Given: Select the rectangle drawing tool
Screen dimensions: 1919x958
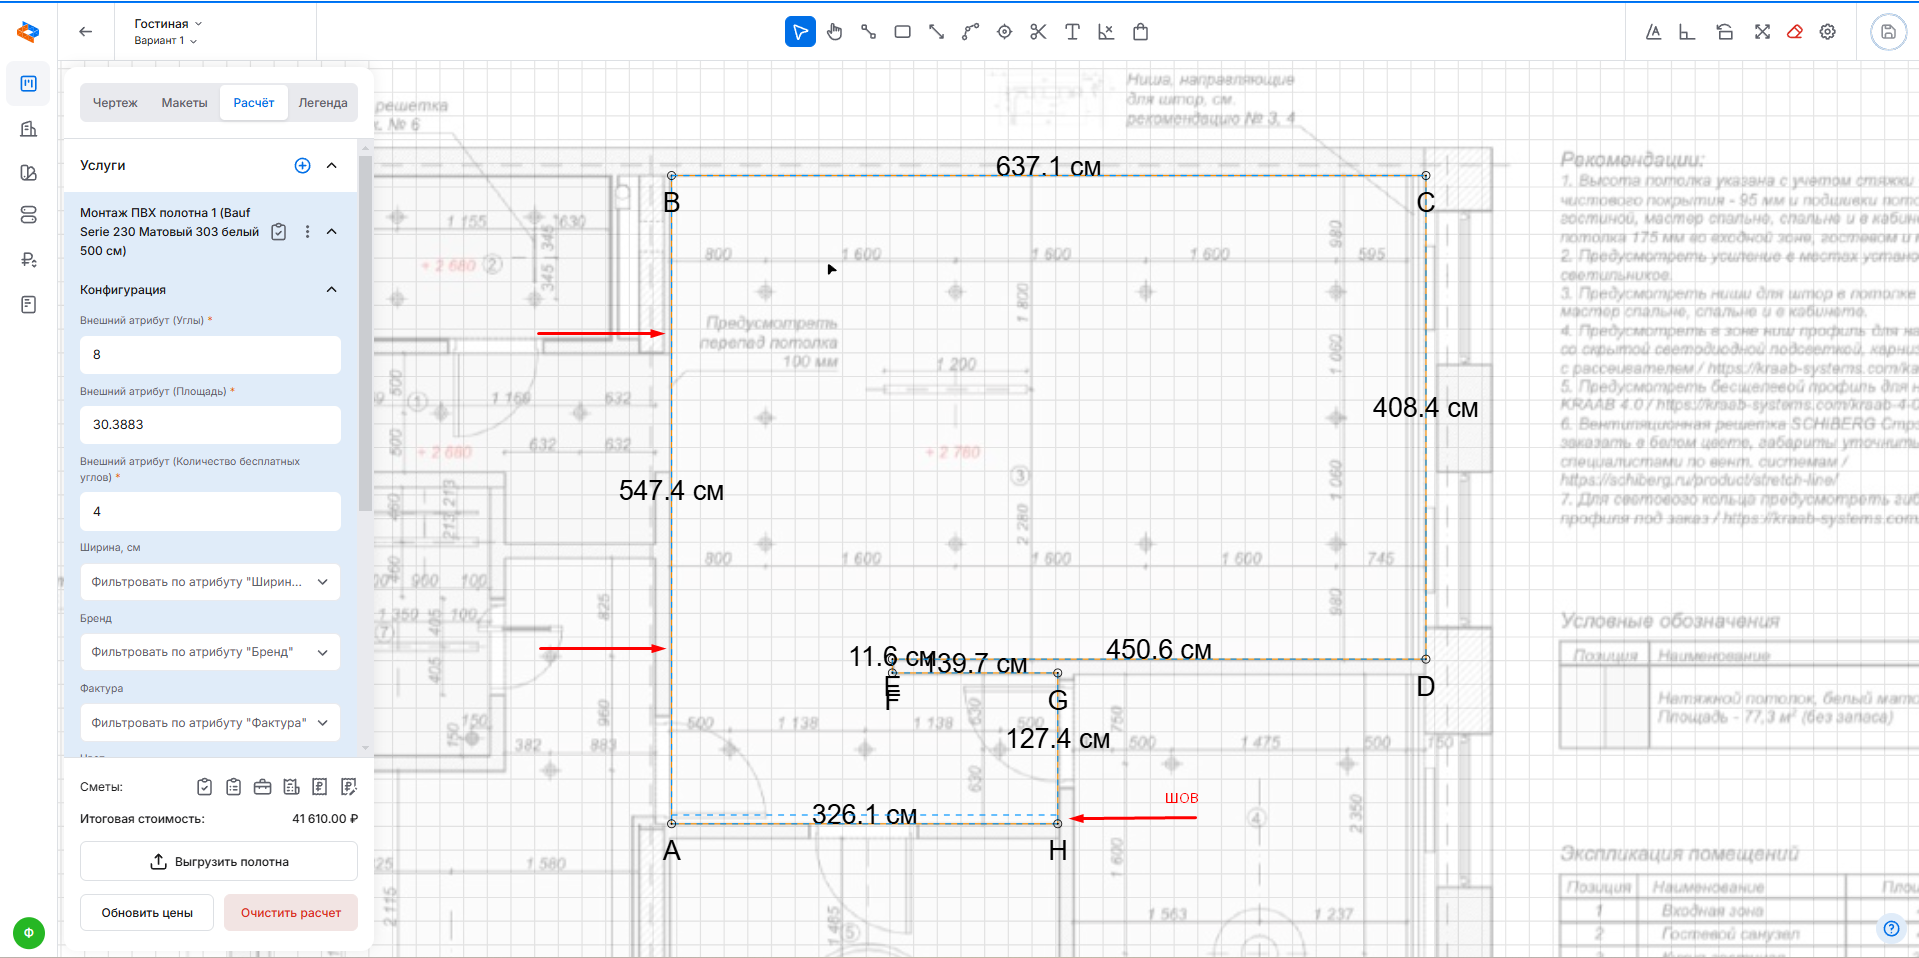Looking at the screenshot, I should click(902, 32).
